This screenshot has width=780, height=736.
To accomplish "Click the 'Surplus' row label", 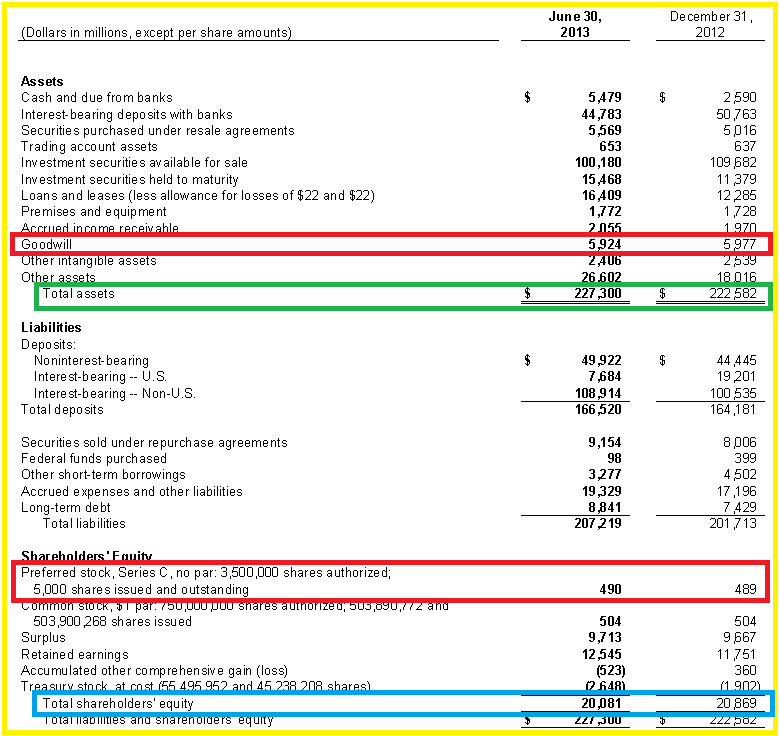I will click(43, 638).
